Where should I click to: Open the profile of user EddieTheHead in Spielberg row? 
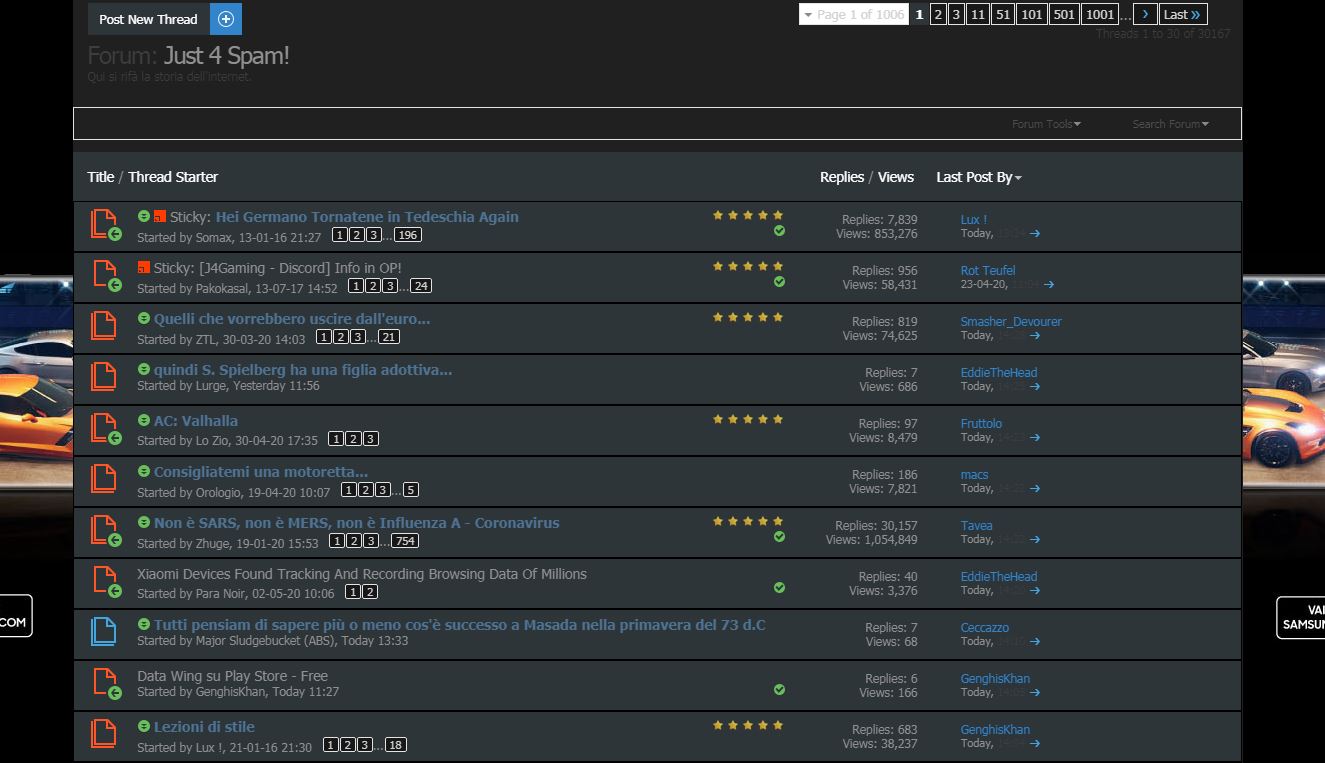(998, 373)
